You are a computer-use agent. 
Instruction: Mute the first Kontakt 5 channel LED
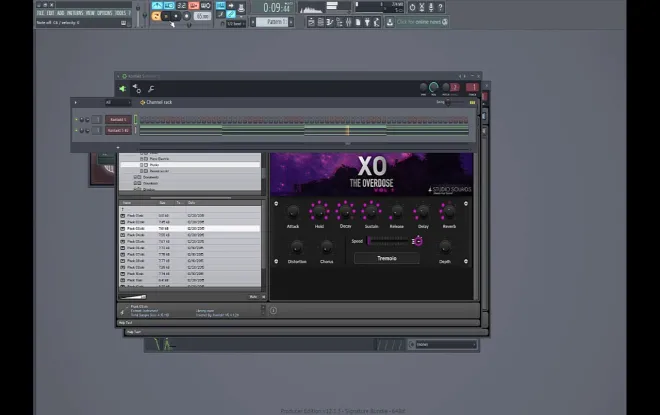click(x=76, y=120)
